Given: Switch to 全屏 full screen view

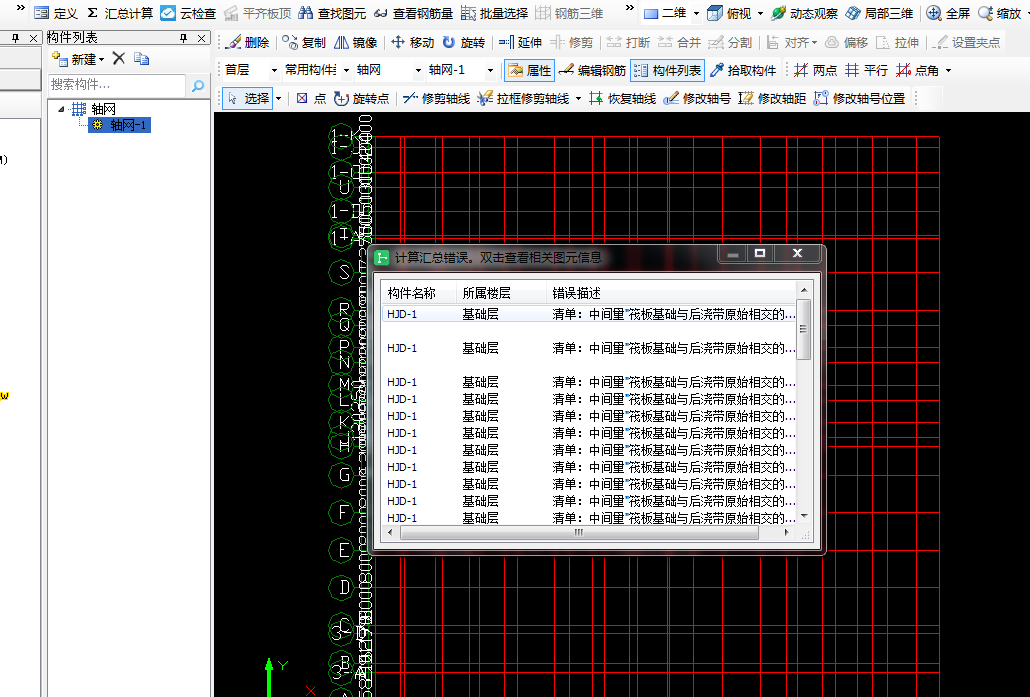Looking at the screenshot, I should pyautogui.click(x=948, y=13).
